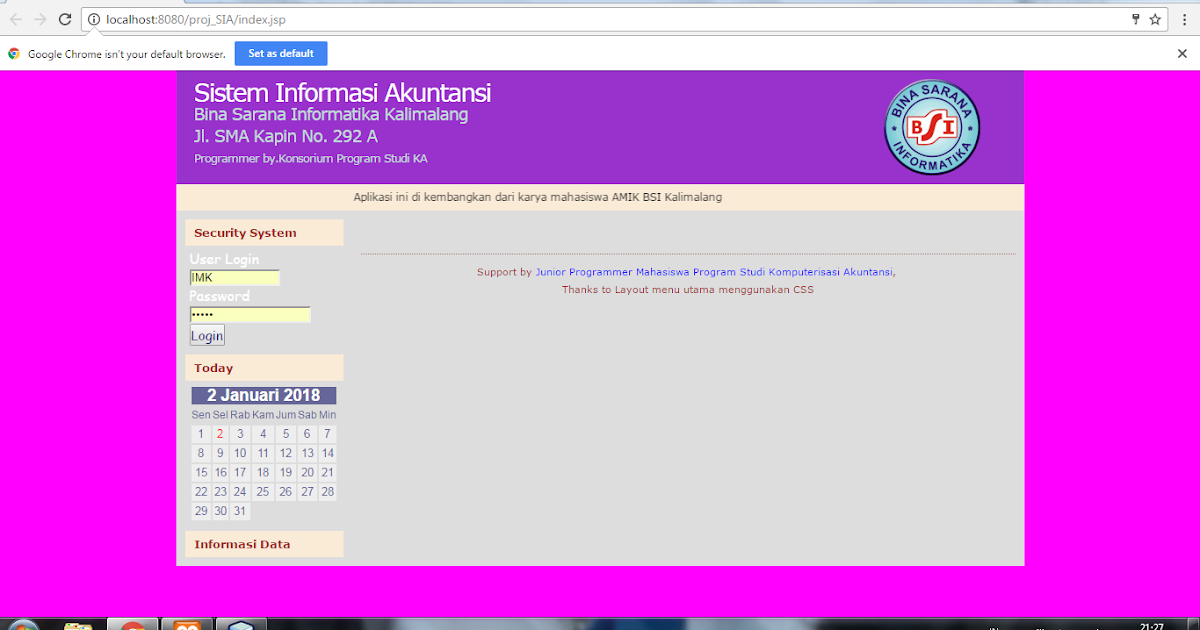
Task: Select day 25 in the calendar
Action: pyautogui.click(x=262, y=492)
